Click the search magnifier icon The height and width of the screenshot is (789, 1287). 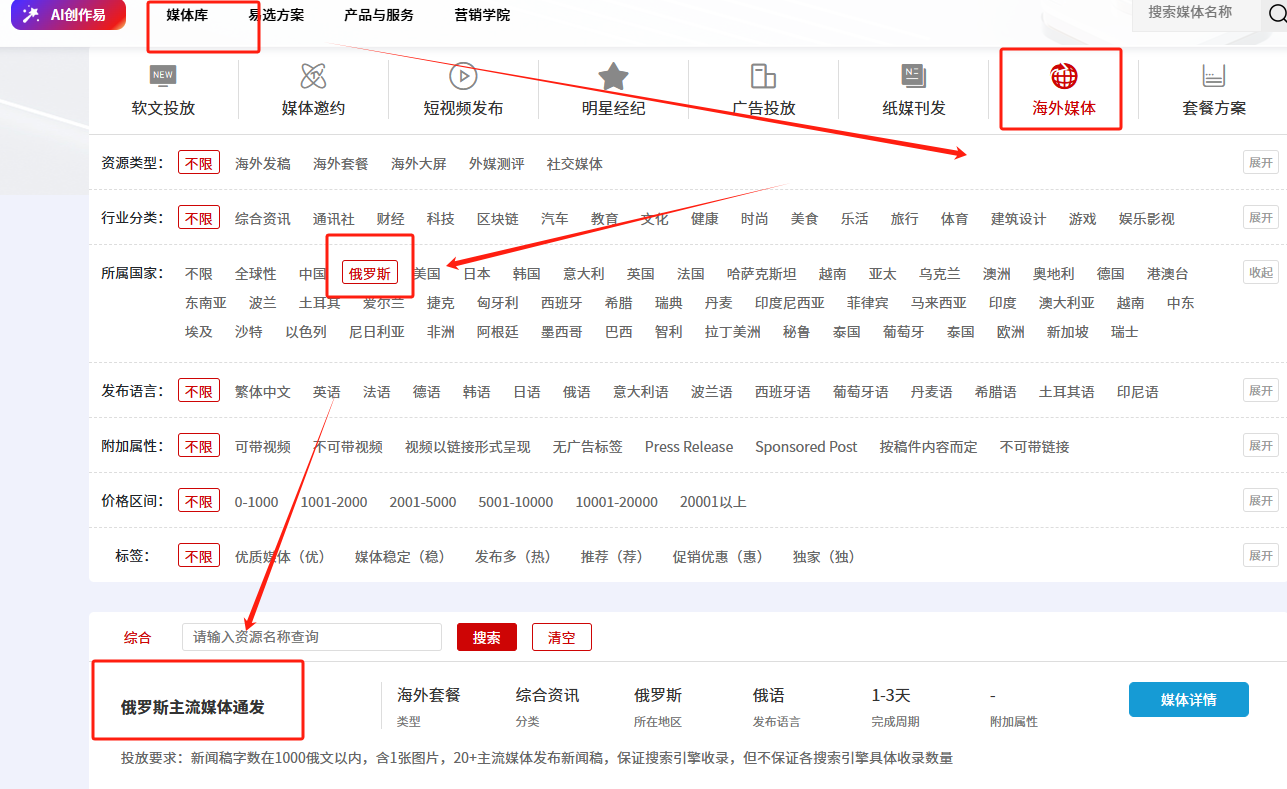[x=1277, y=14]
